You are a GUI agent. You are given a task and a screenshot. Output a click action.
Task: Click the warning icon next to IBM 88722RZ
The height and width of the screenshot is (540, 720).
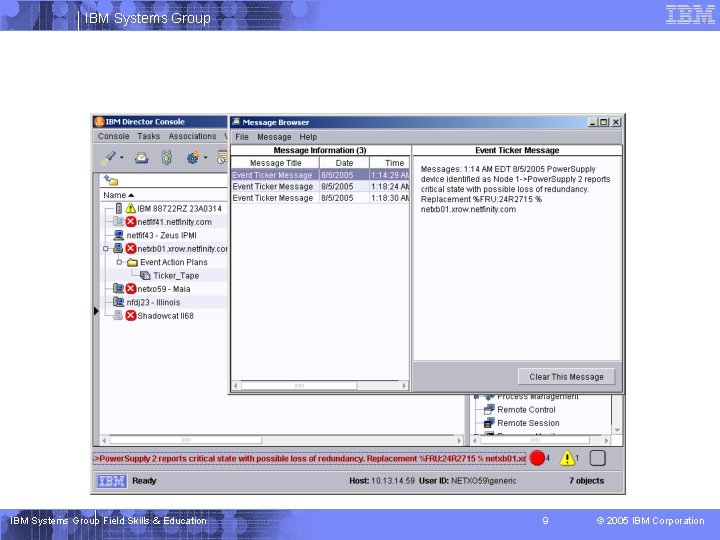click(x=131, y=208)
